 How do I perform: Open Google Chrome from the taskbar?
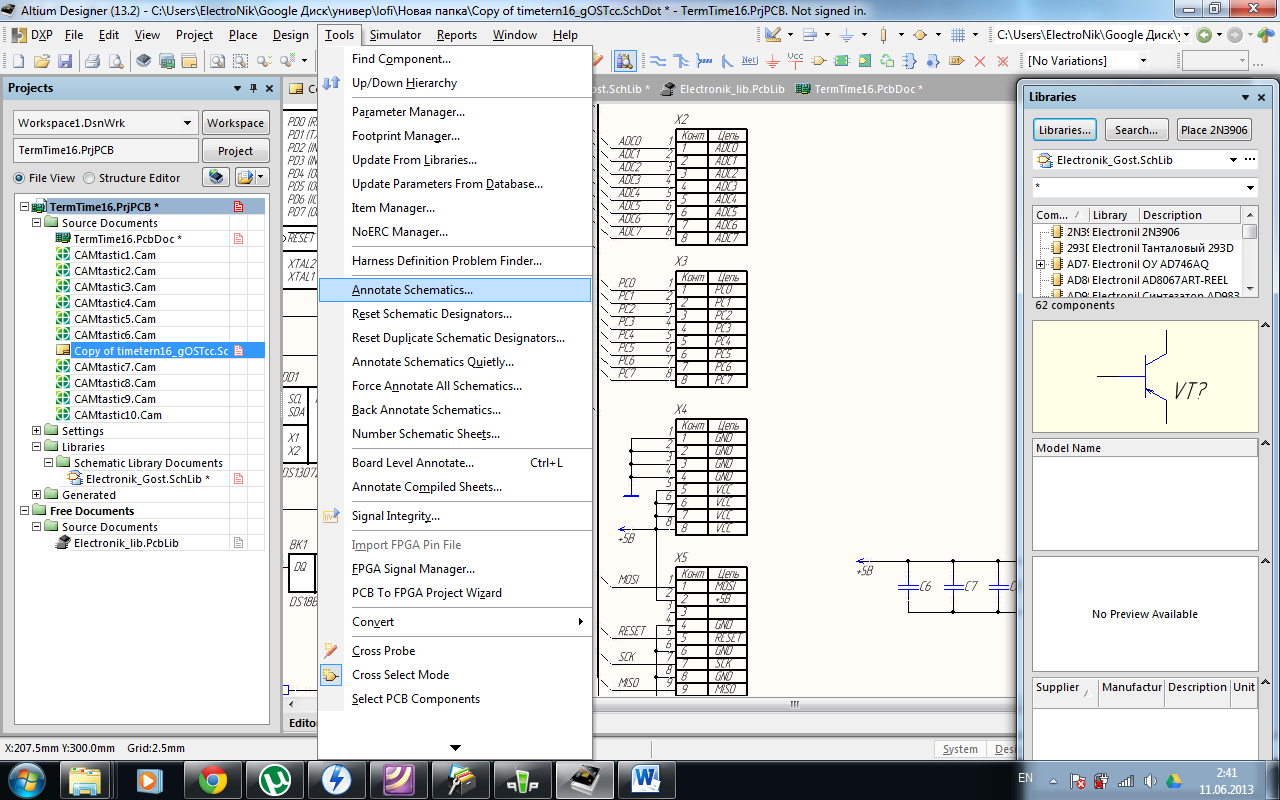[211, 779]
